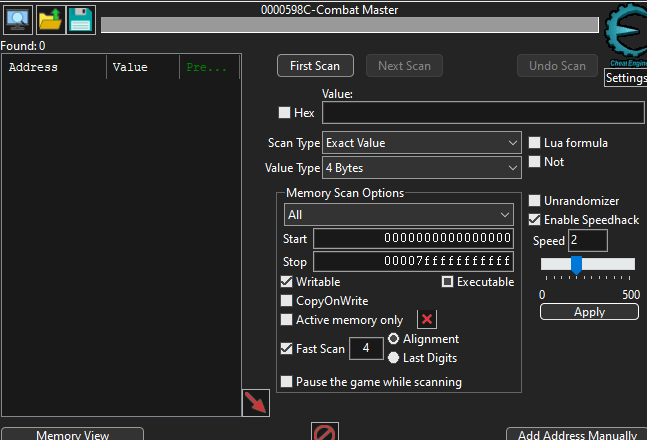Open Memory View
Viewport: 647px width, 440px height.
pyautogui.click(x=73, y=434)
